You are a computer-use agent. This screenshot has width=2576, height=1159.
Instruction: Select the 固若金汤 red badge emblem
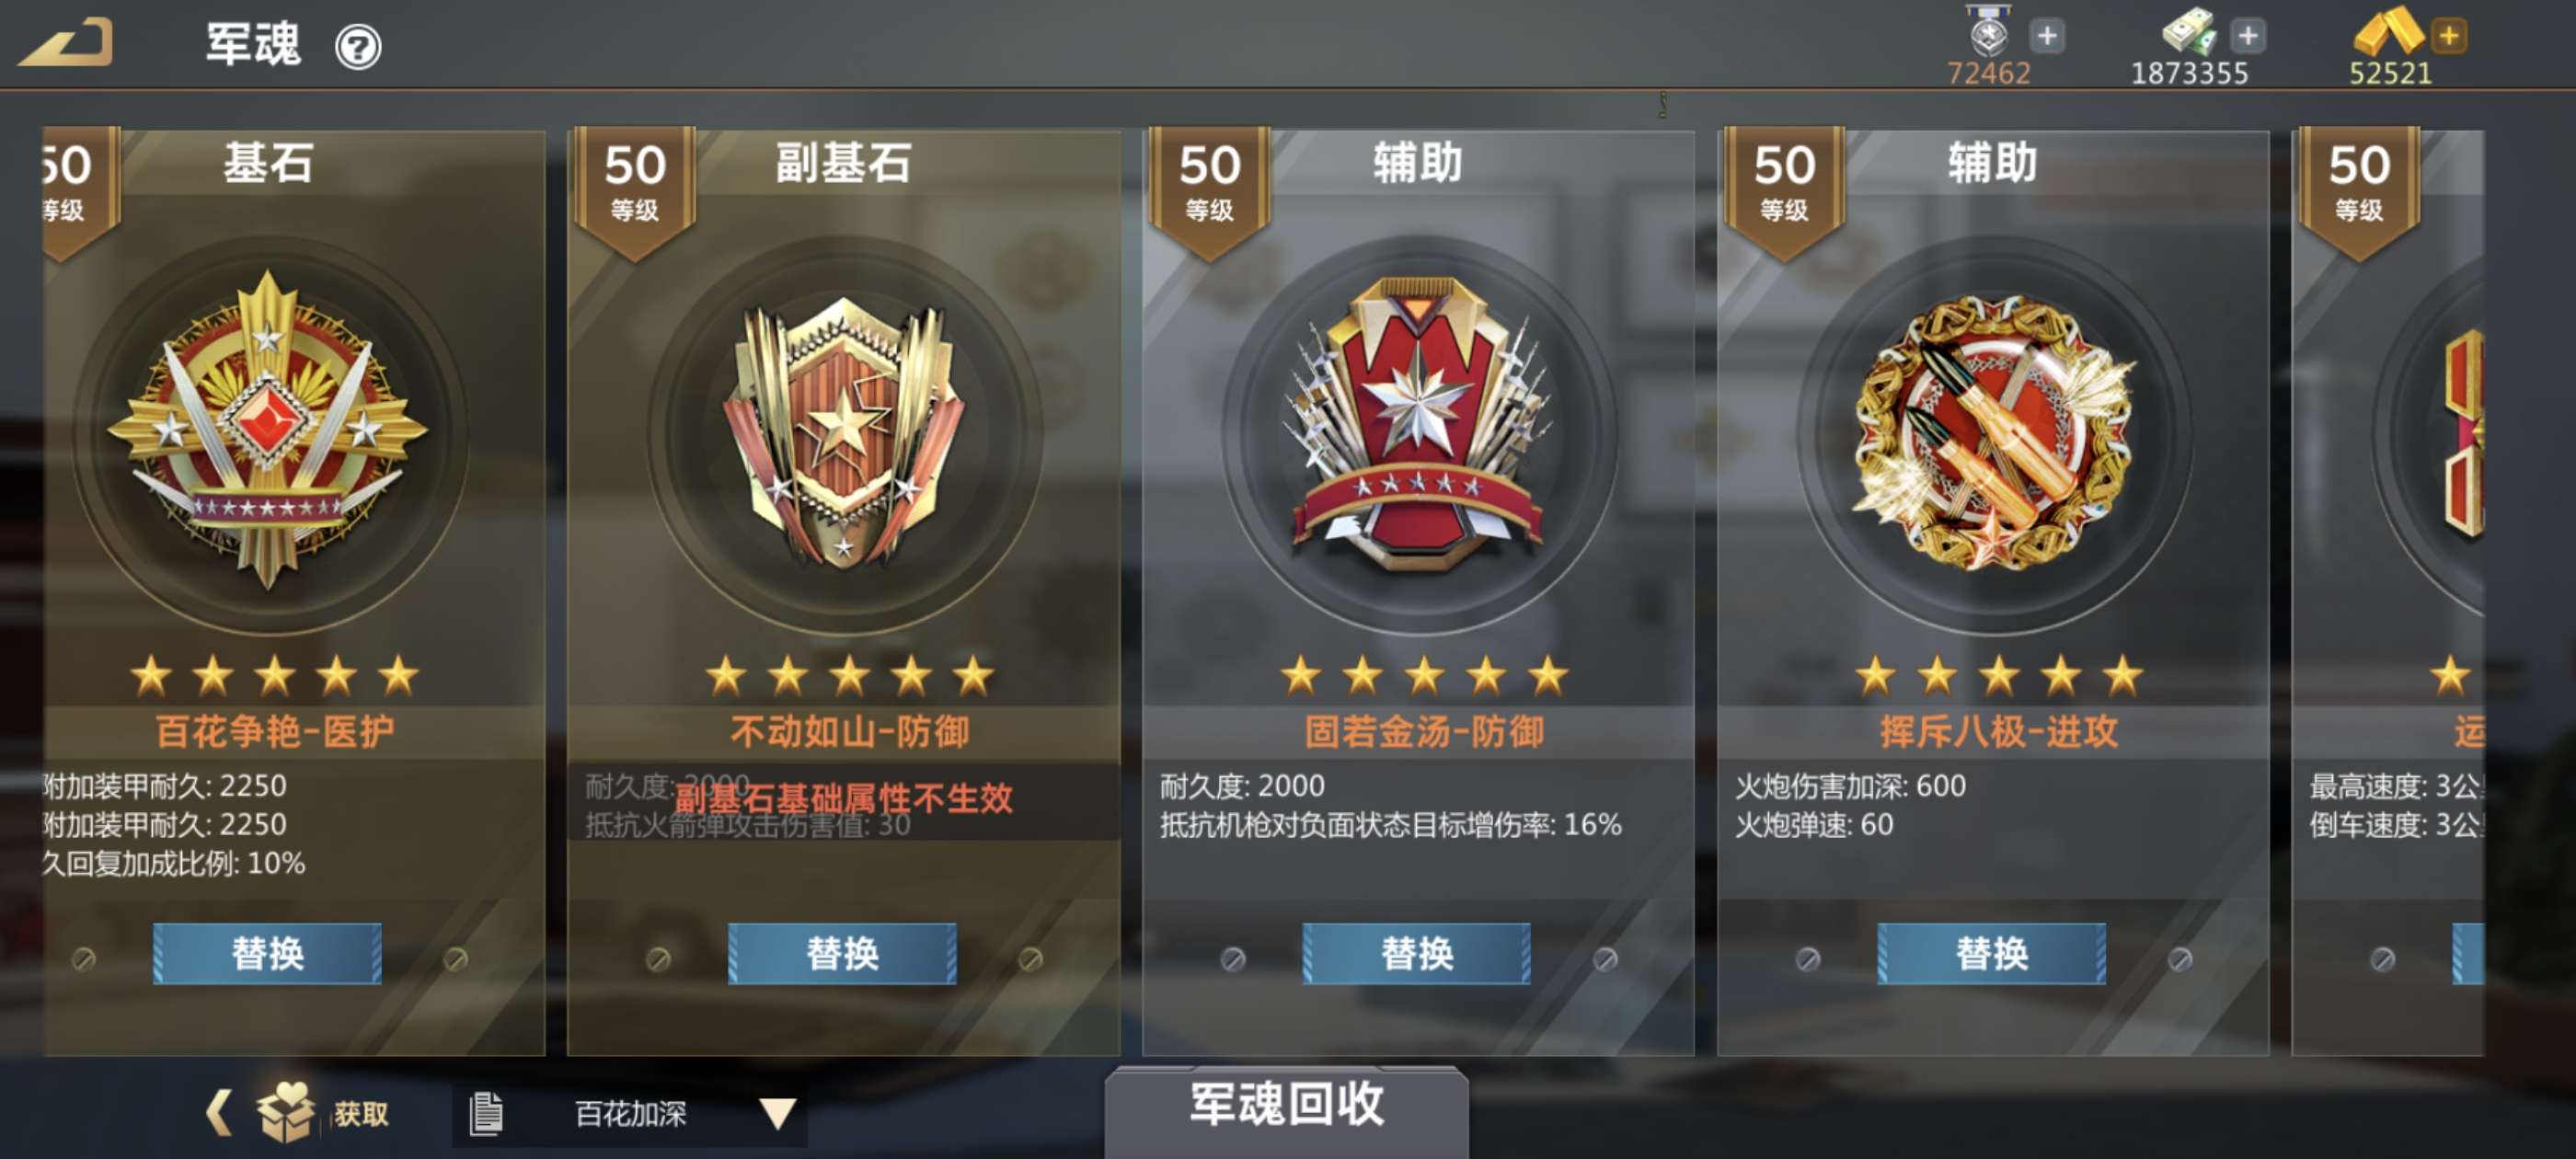tap(1417, 425)
